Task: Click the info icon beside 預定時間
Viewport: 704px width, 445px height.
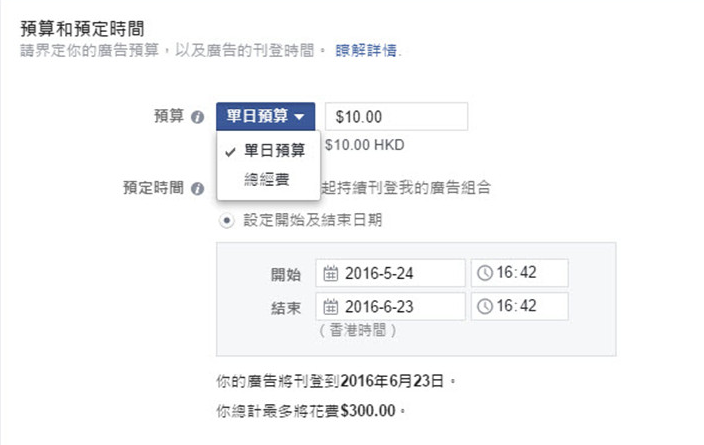Action: click(x=198, y=188)
